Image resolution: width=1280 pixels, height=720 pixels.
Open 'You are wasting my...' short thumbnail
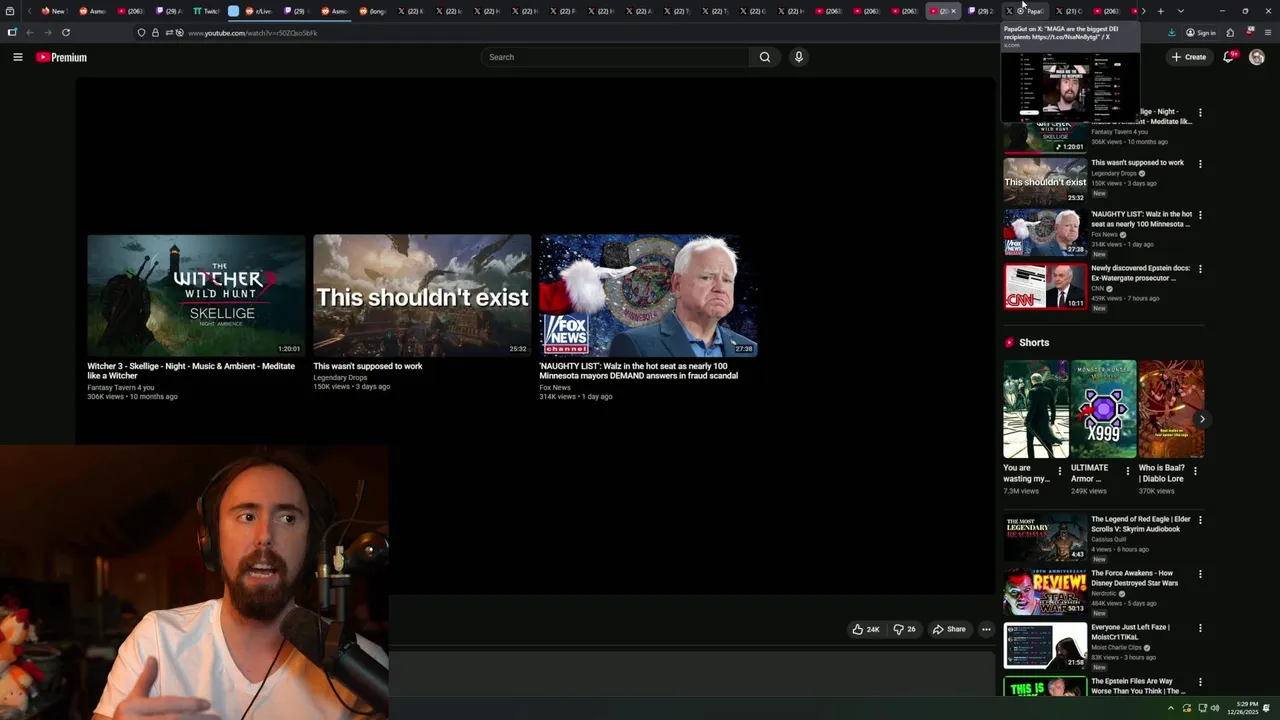1036,409
